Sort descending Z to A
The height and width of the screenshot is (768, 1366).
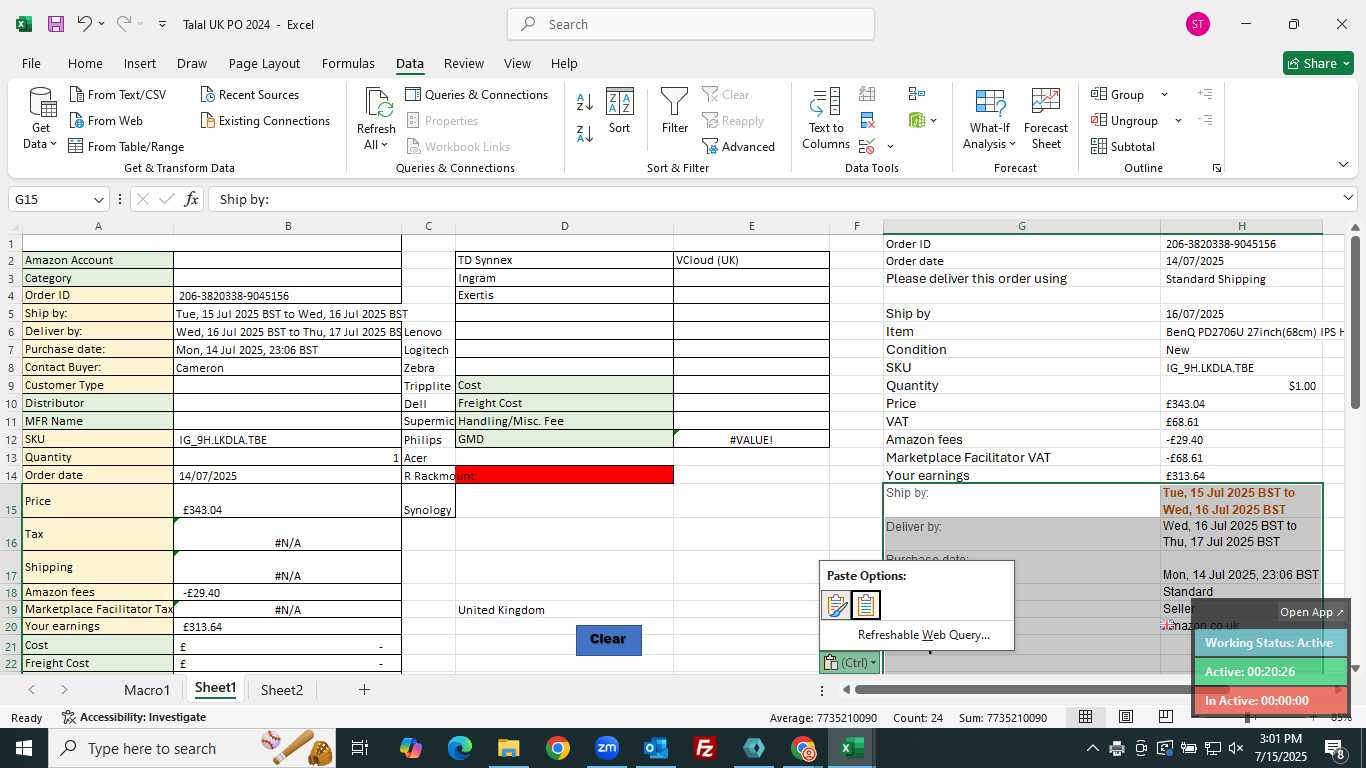click(x=585, y=133)
